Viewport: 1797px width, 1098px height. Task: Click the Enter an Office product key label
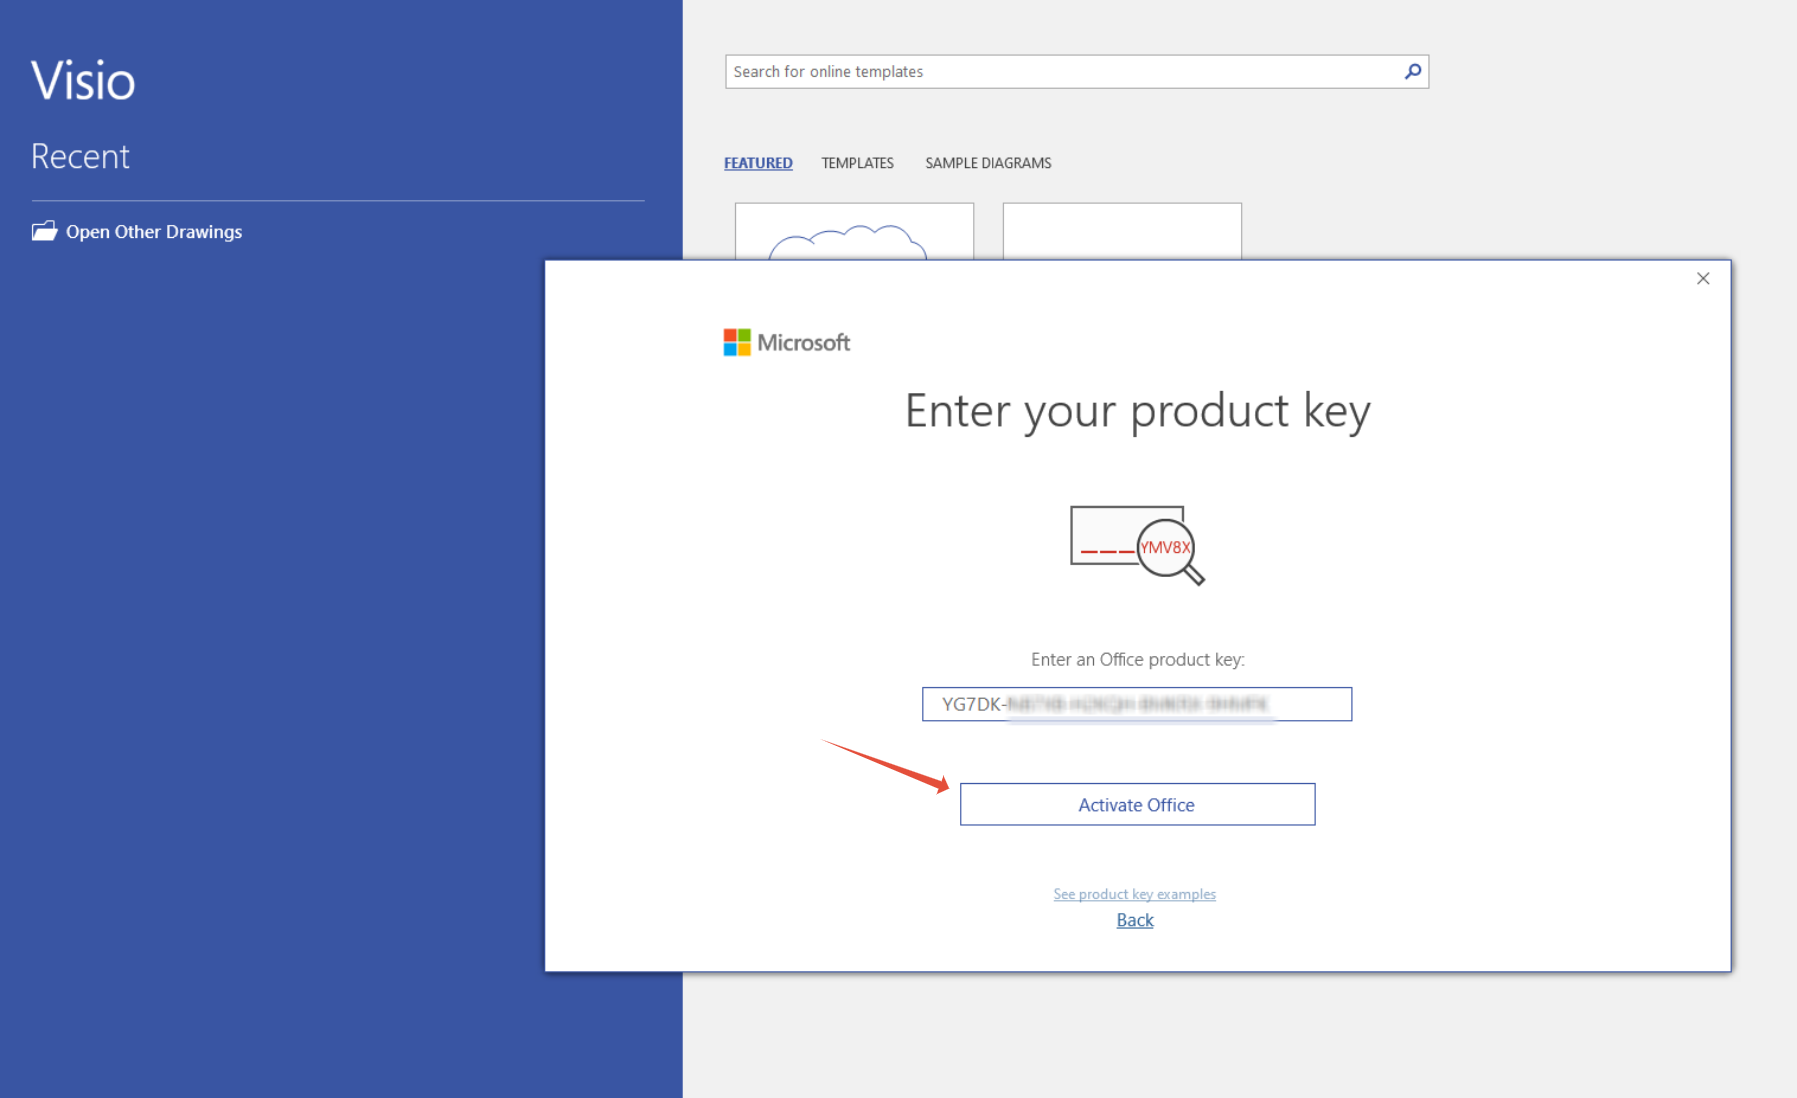pyautogui.click(x=1138, y=660)
